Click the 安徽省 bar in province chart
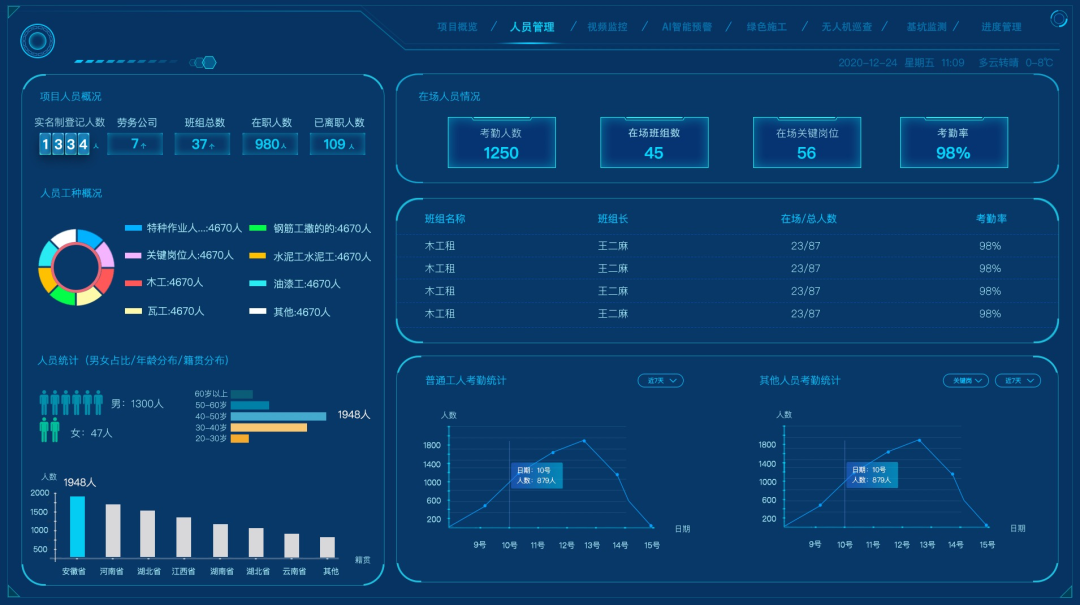The height and width of the screenshot is (605, 1080). pos(77,527)
